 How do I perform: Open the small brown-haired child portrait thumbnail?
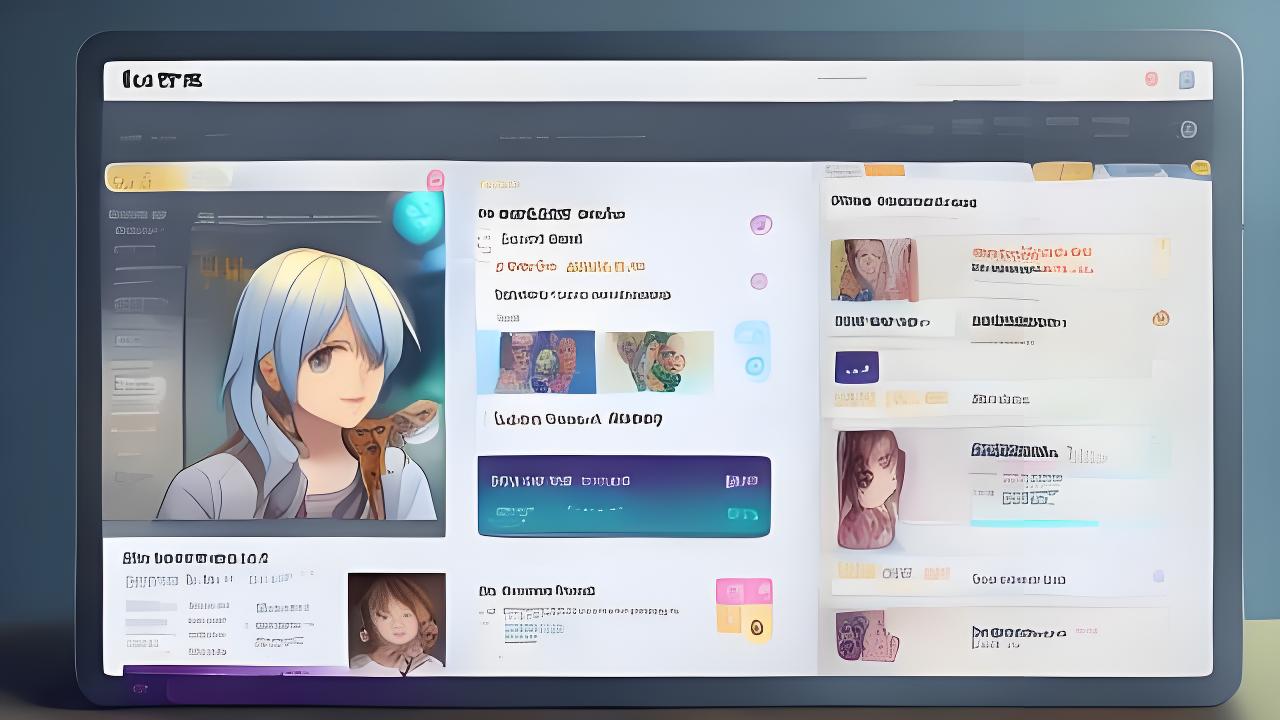397,619
